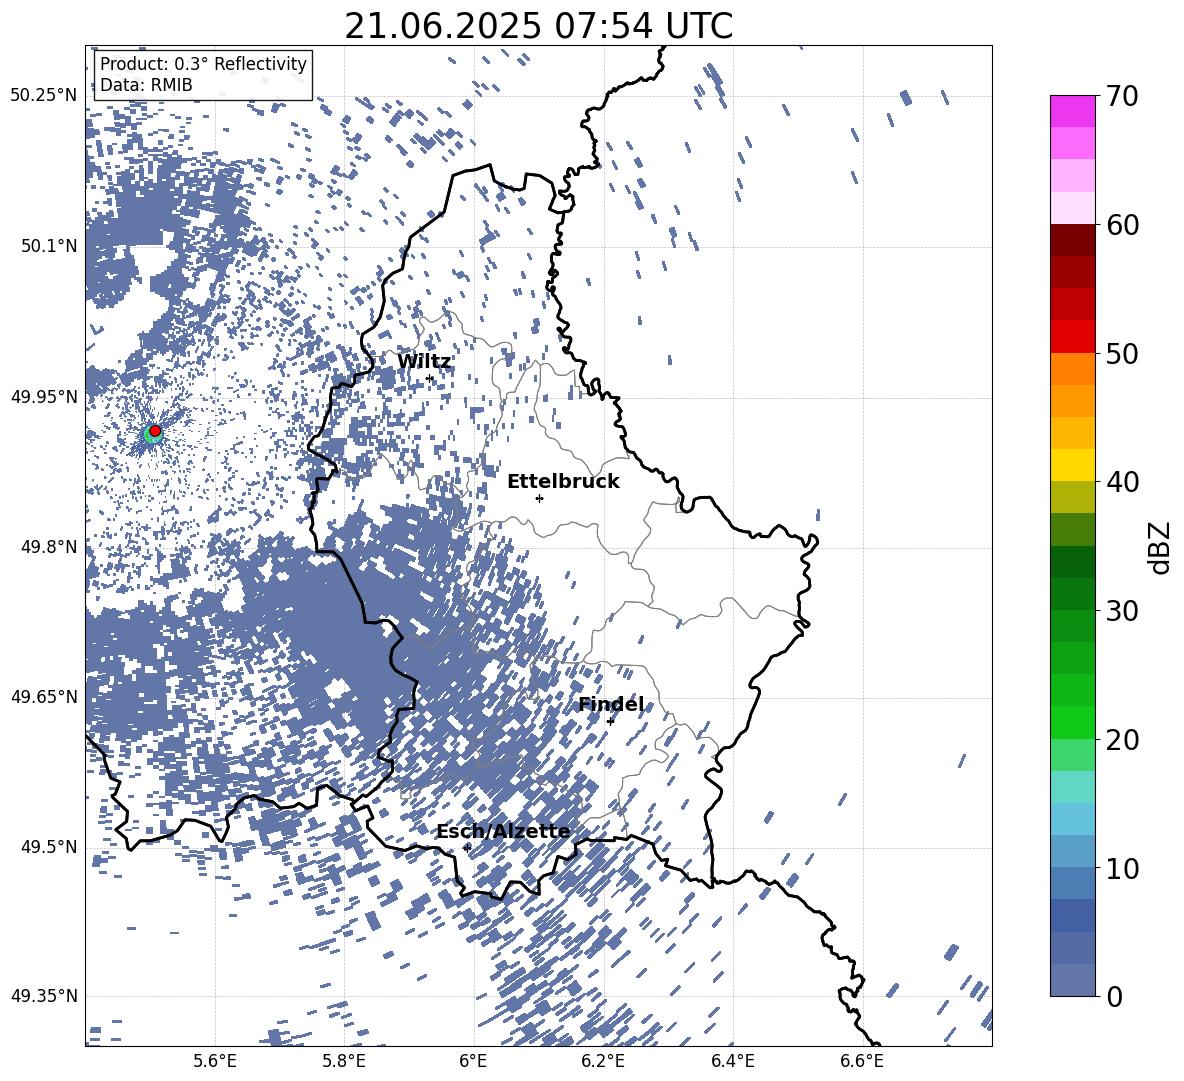Click the latitude label 49.8°N
The width and height of the screenshot is (1184, 1081).
[x=48, y=547]
